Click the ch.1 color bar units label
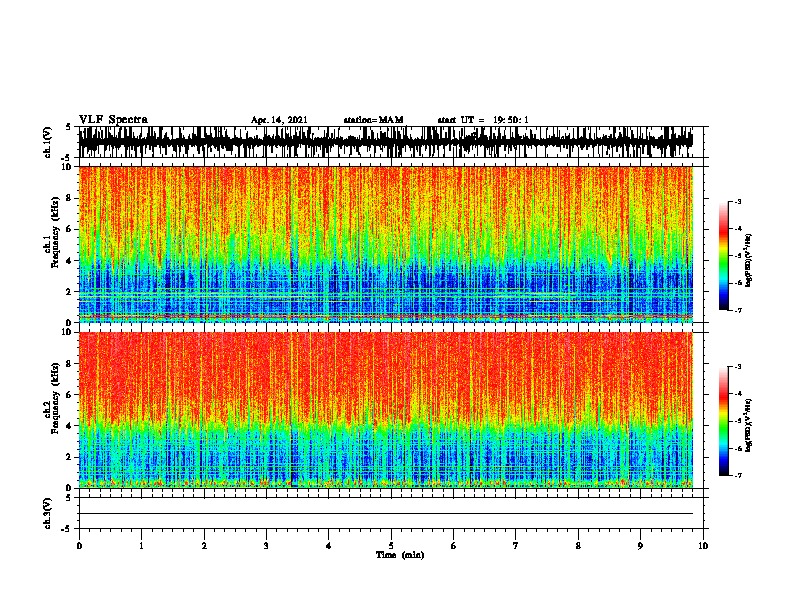Image resolution: width=792 pixels, height=612 pixels. coord(749,260)
